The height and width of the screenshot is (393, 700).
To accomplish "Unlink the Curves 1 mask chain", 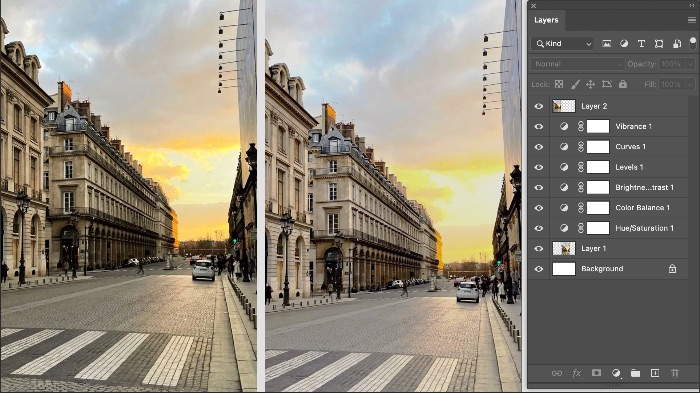I will tap(581, 147).
